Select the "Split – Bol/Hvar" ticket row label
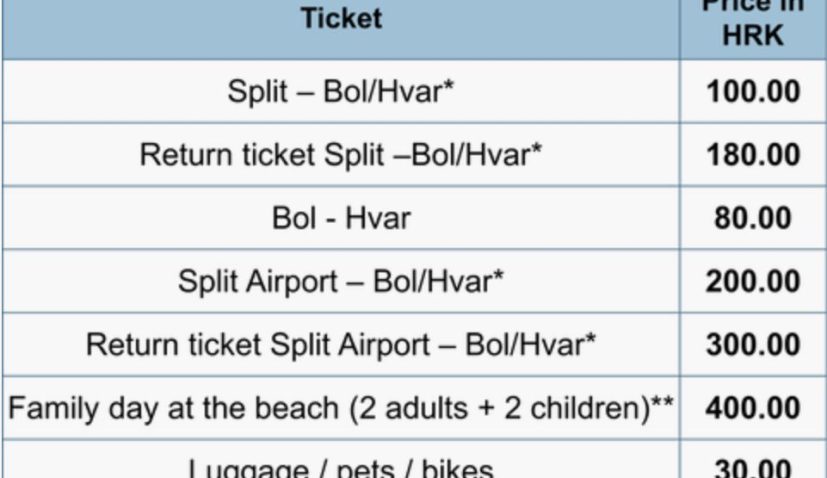Viewport: 827px width, 478px height. coord(341,92)
